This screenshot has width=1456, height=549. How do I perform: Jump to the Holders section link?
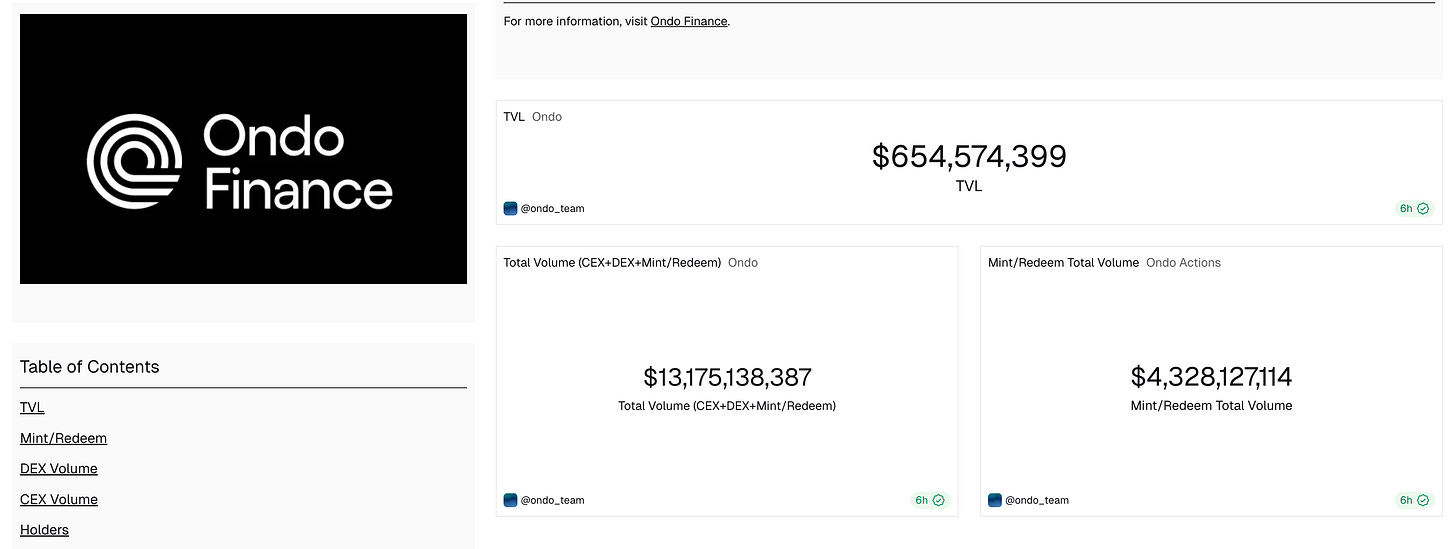click(44, 530)
